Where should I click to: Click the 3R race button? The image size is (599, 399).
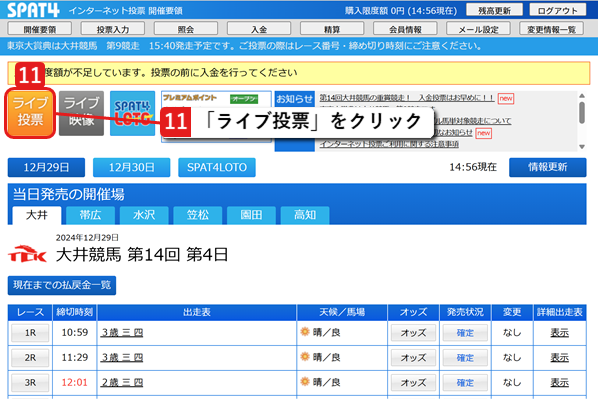[30, 383]
